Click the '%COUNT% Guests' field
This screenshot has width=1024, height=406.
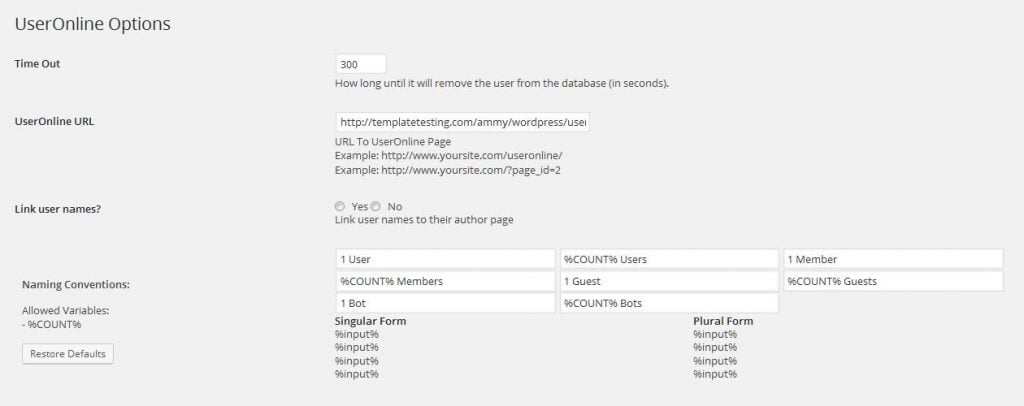pyautogui.click(x=893, y=281)
